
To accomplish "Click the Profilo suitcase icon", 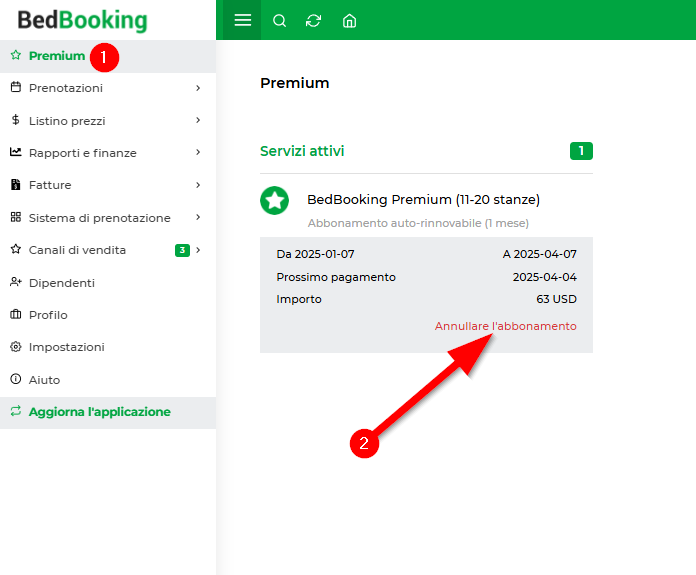I will (16, 314).
